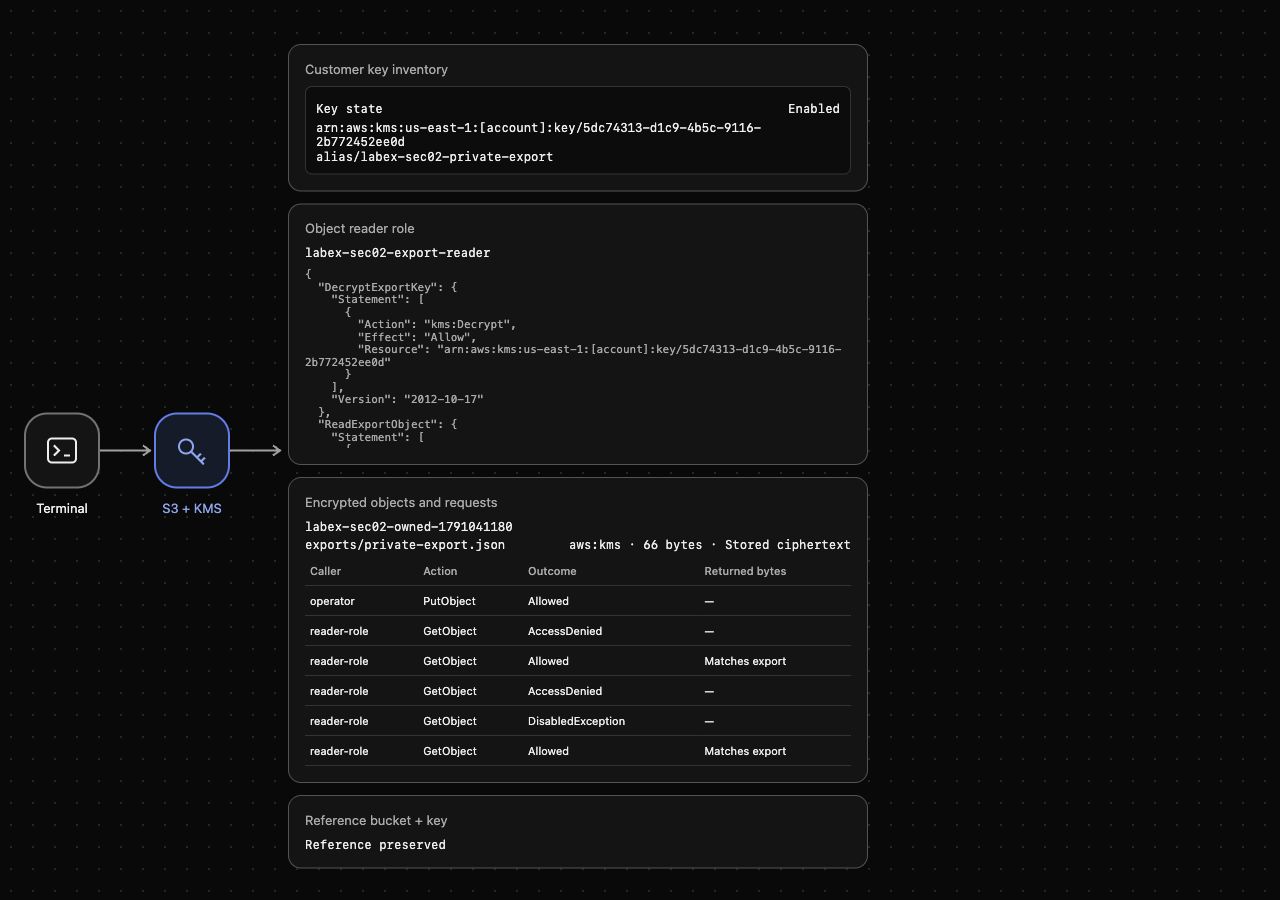Select the "Reference preserved" status text

pos(375,845)
